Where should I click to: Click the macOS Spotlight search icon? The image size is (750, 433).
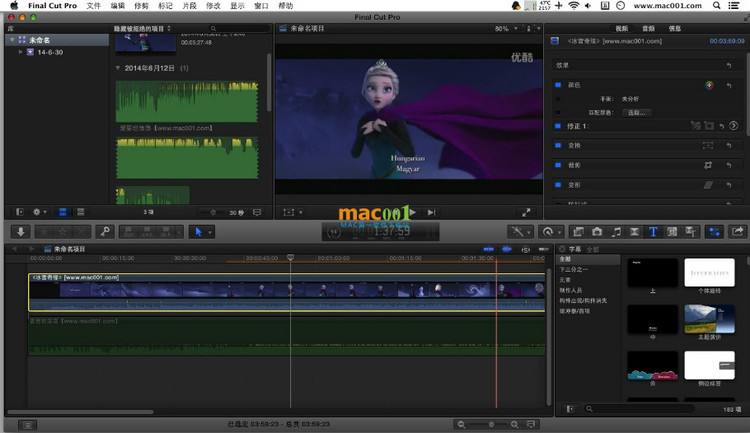(716, 6)
